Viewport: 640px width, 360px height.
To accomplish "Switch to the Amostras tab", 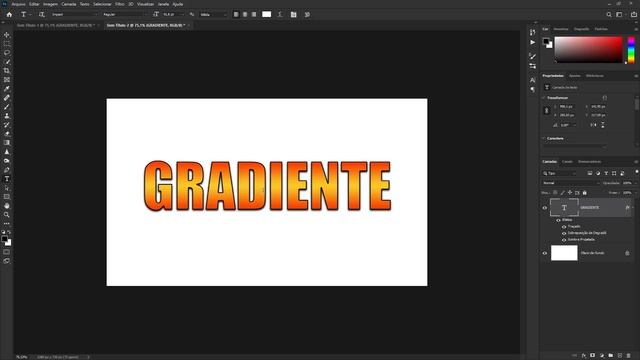I will 561,29.
